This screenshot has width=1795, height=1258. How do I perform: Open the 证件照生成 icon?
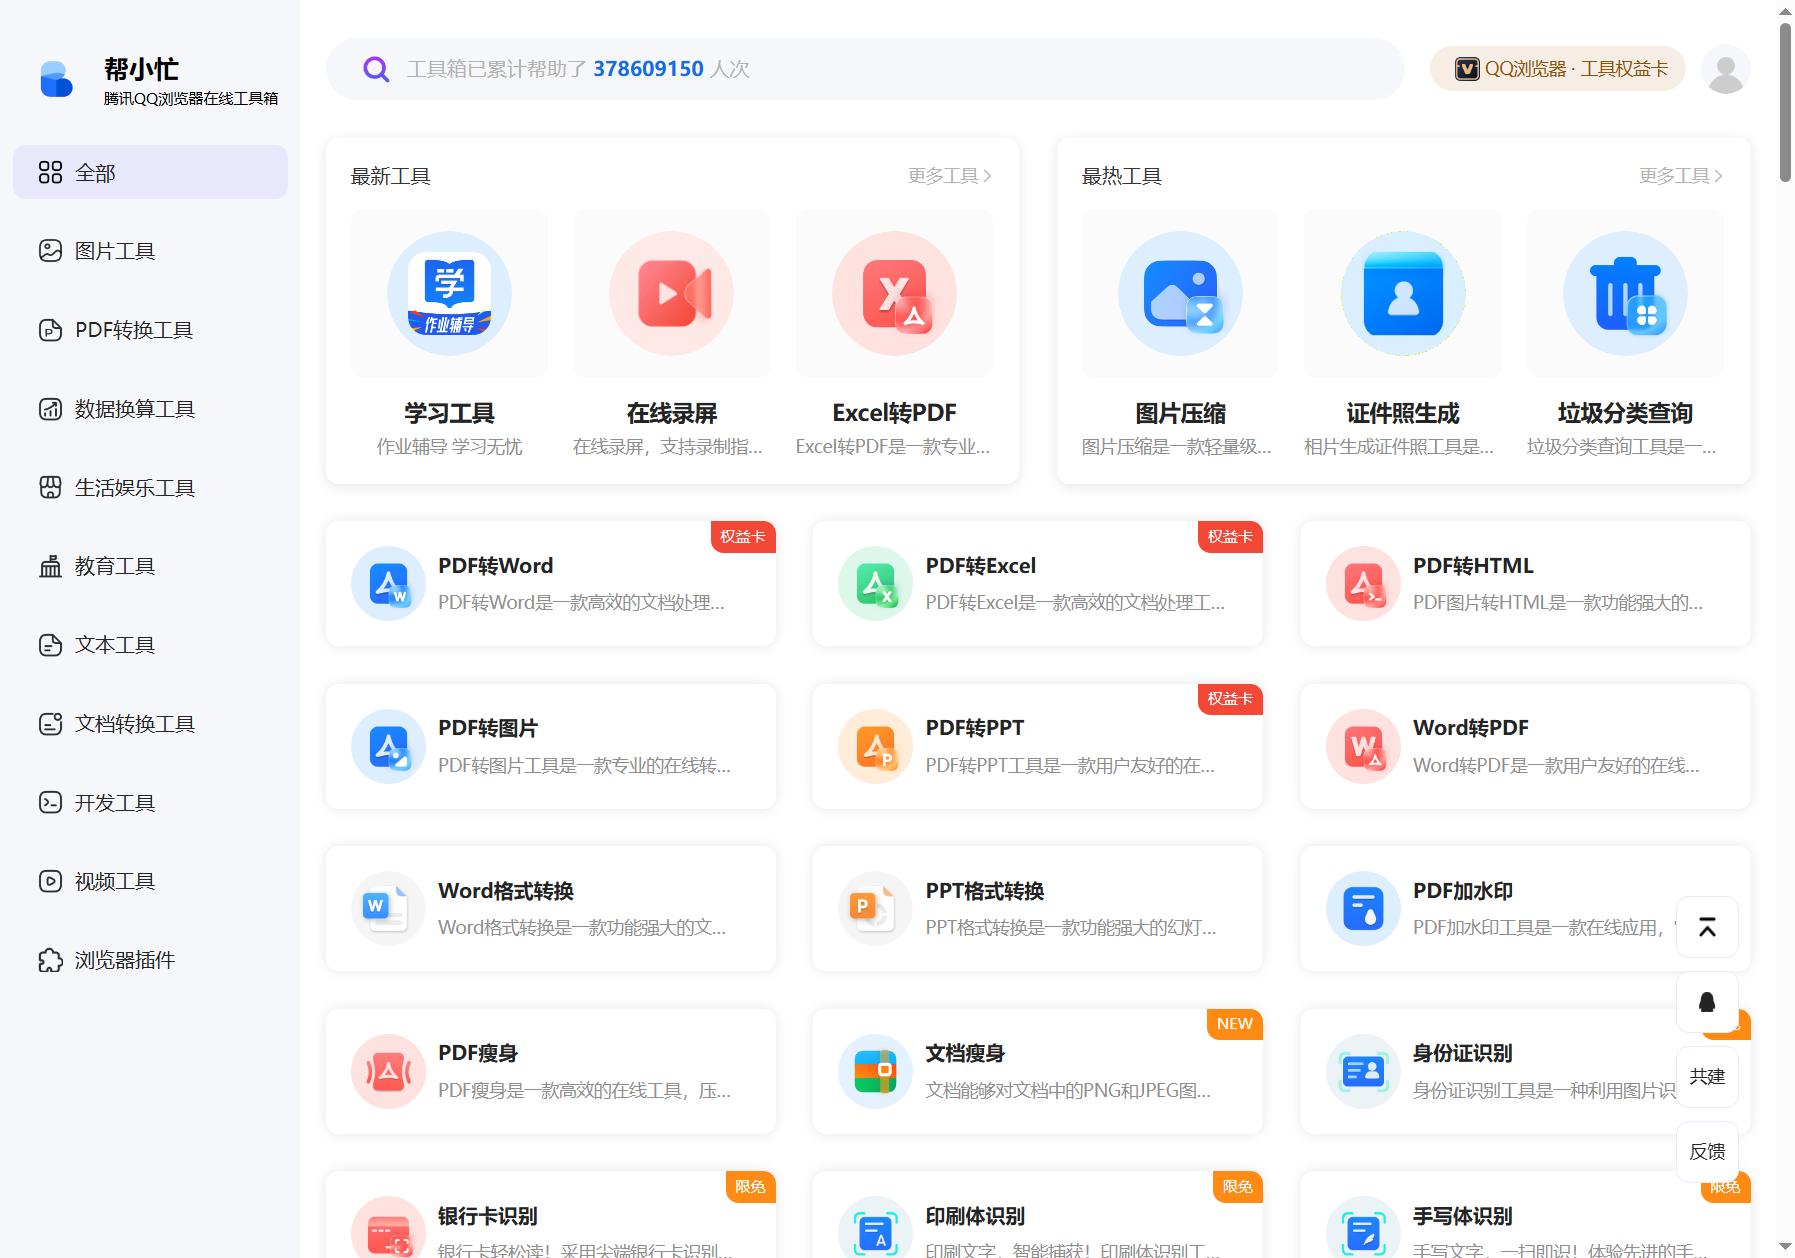(x=1403, y=293)
